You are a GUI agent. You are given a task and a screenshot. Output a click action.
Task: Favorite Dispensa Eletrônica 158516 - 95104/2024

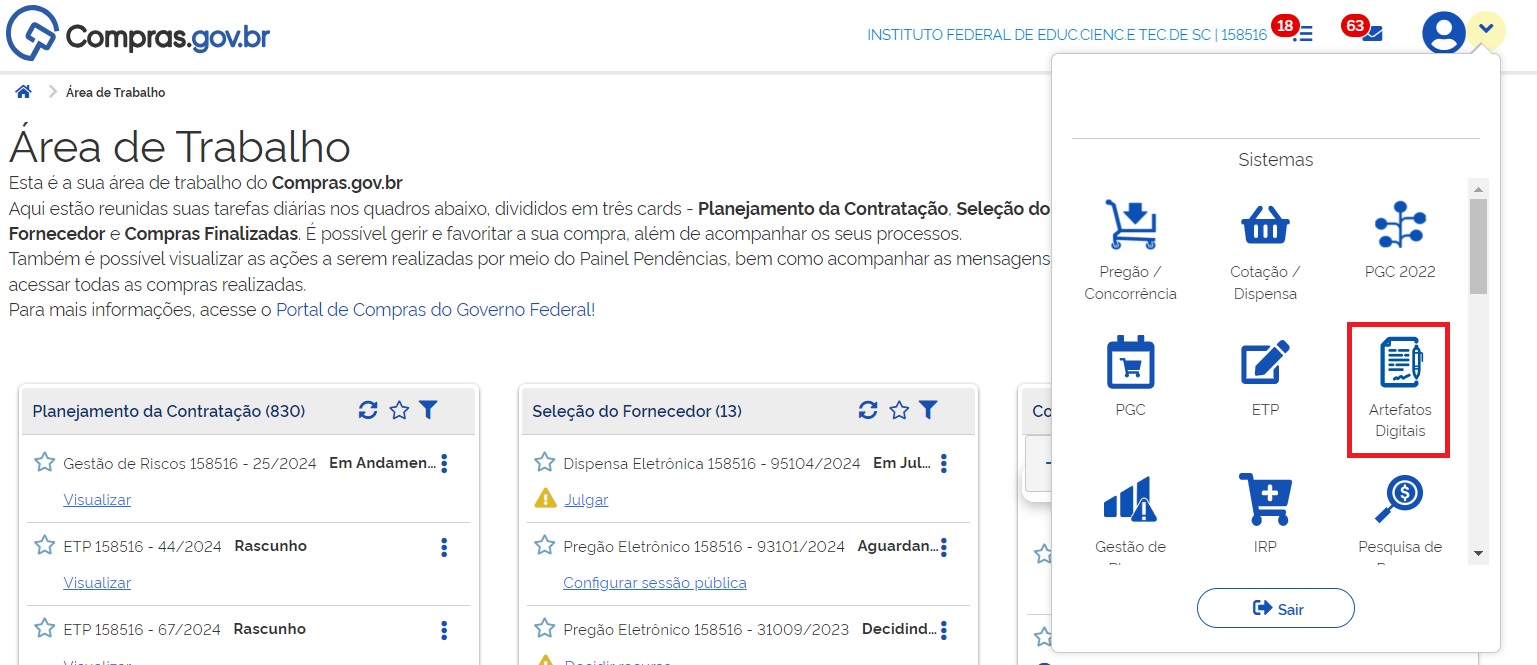coord(544,462)
